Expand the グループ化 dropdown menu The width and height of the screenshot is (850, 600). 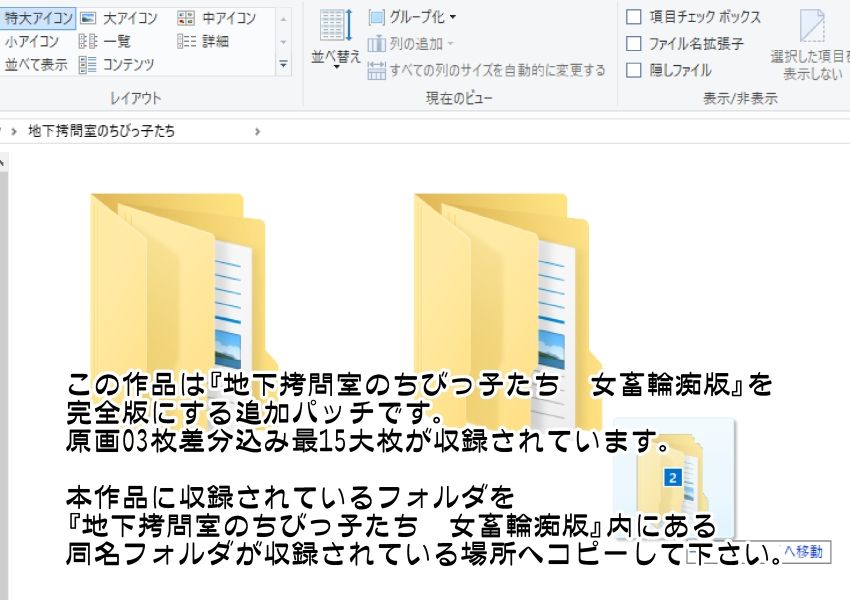click(x=412, y=17)
